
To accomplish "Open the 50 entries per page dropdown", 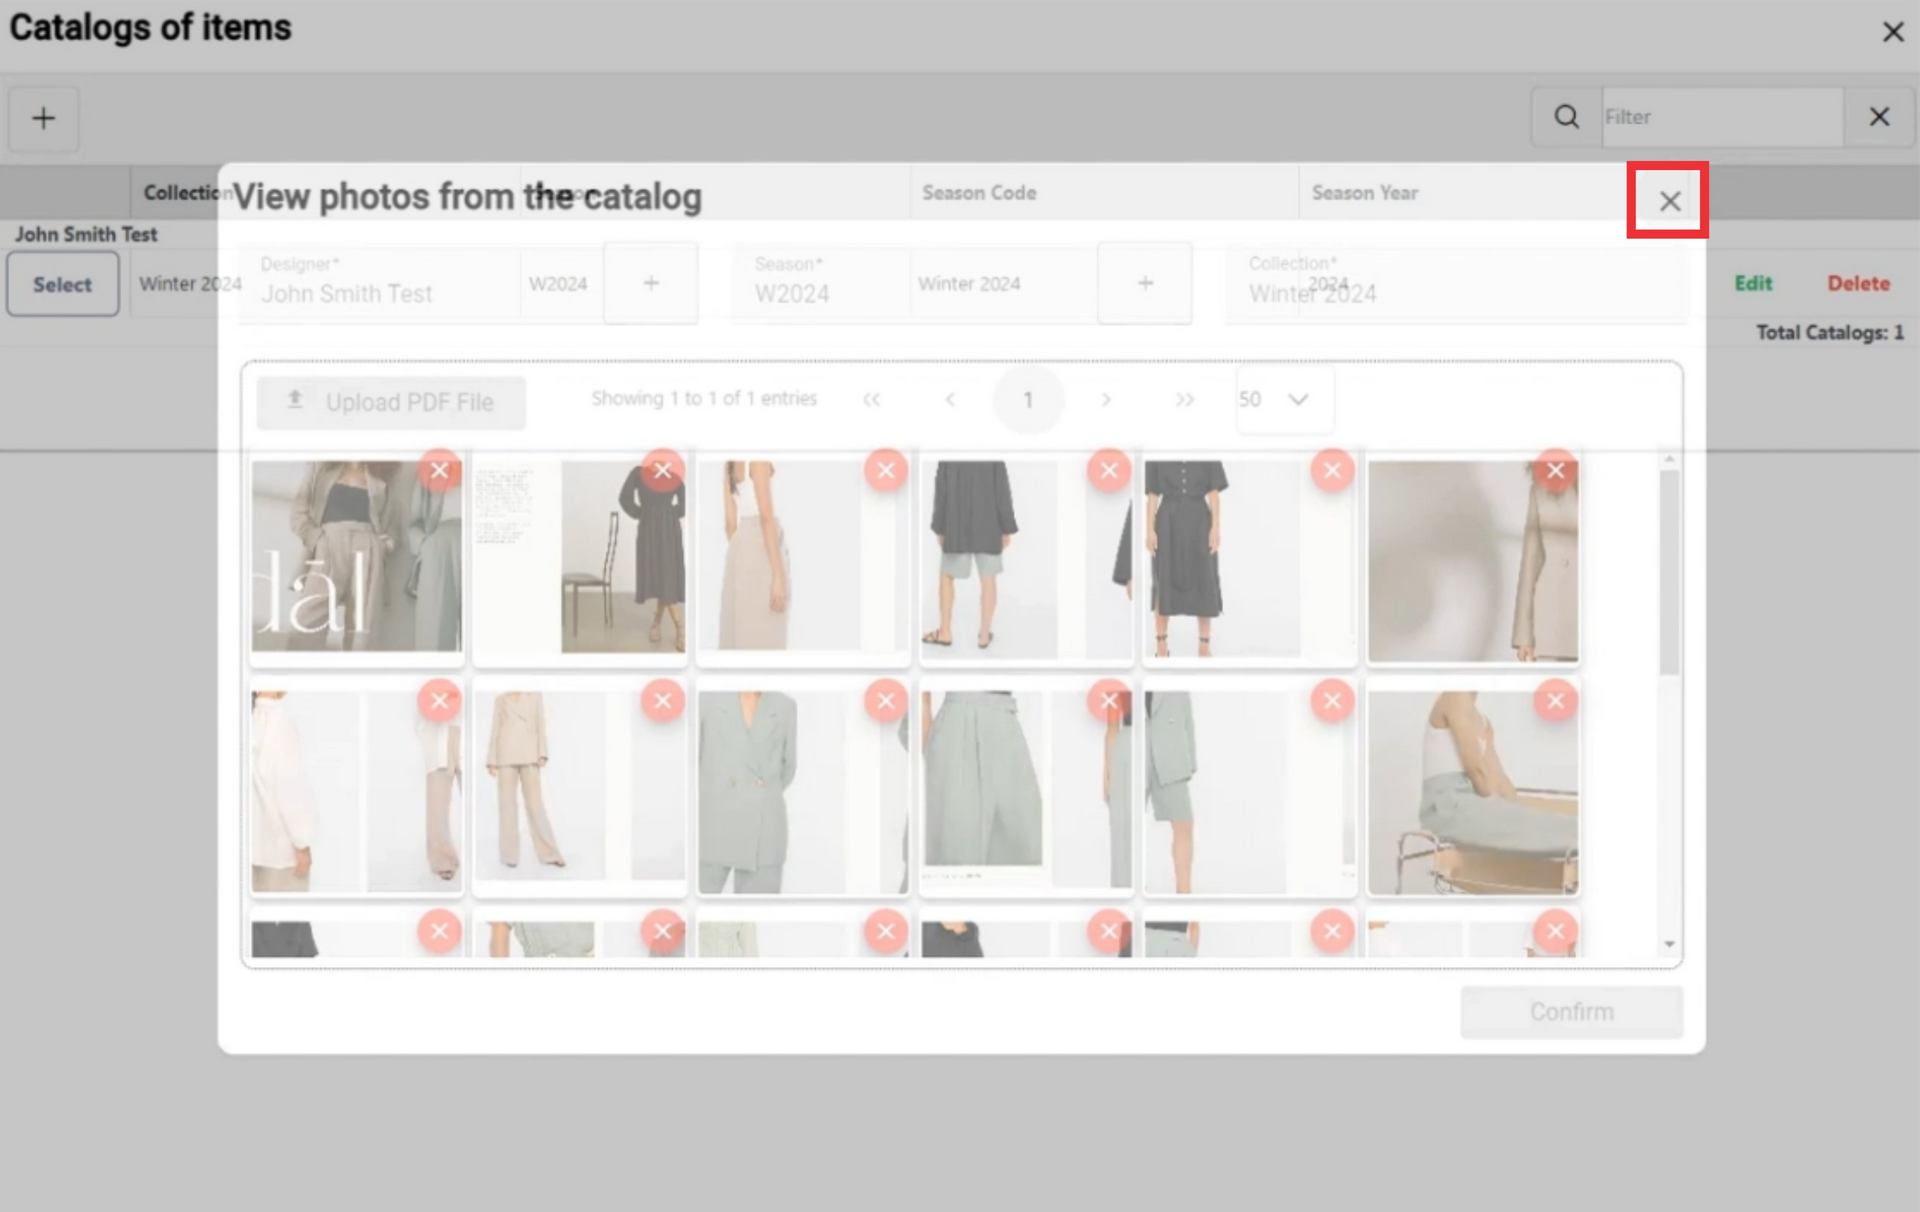I will (x=1284, y=400).
